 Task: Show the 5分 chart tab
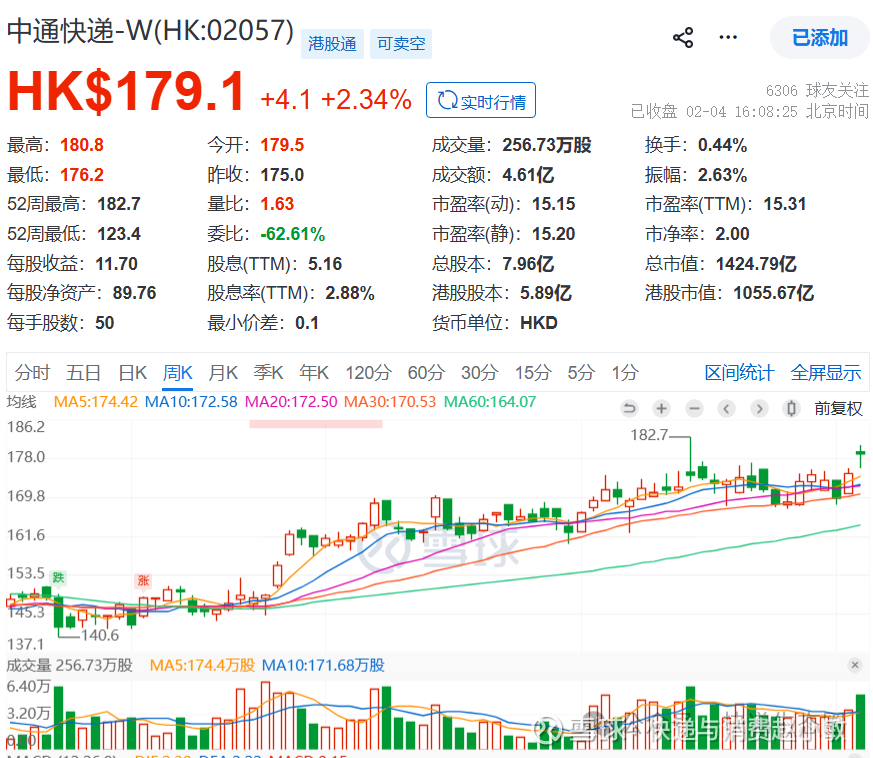coord(581,372)
